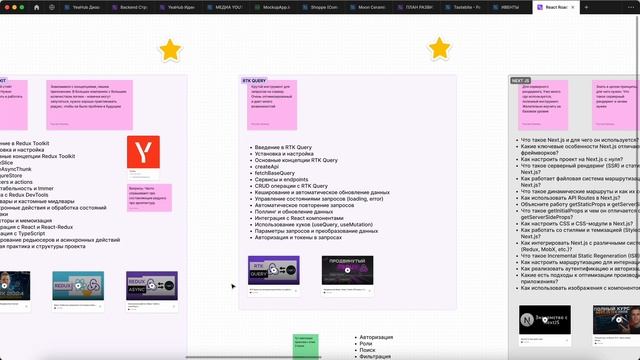Play the REDUX ASYNC video thumbnail
640x360 pixels.
coord(151,286)
